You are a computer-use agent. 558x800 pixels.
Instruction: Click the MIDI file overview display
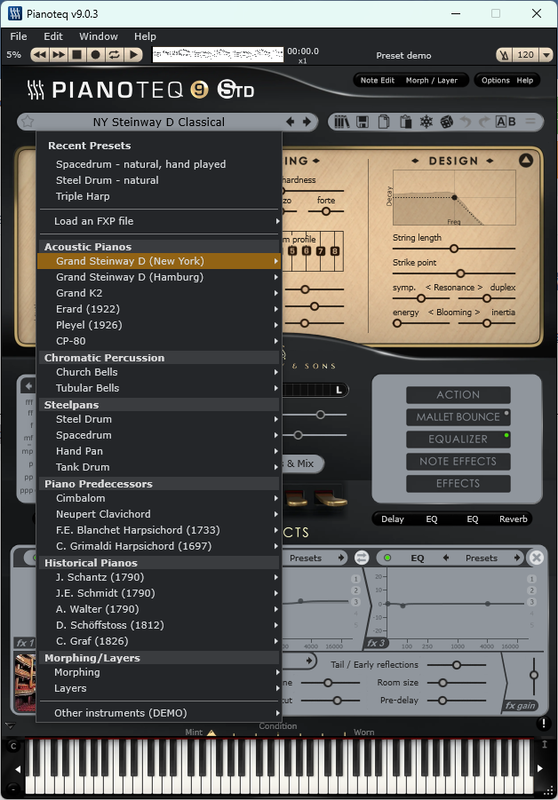coord(218,54)
